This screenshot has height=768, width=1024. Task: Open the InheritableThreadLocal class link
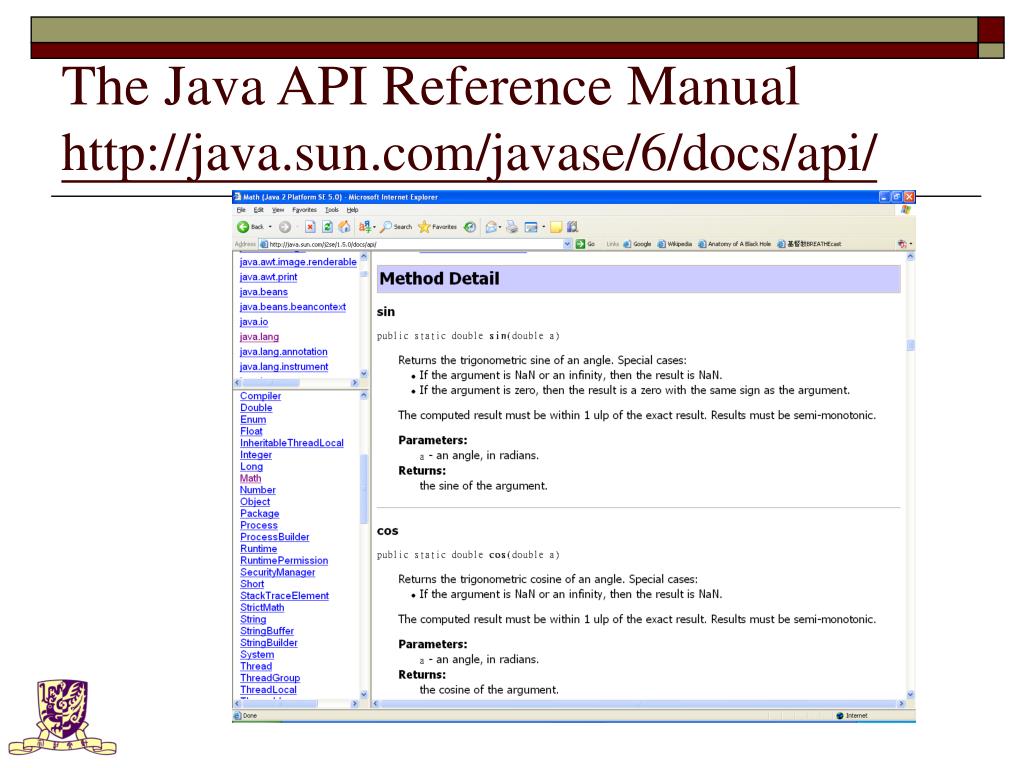[292, 443]
